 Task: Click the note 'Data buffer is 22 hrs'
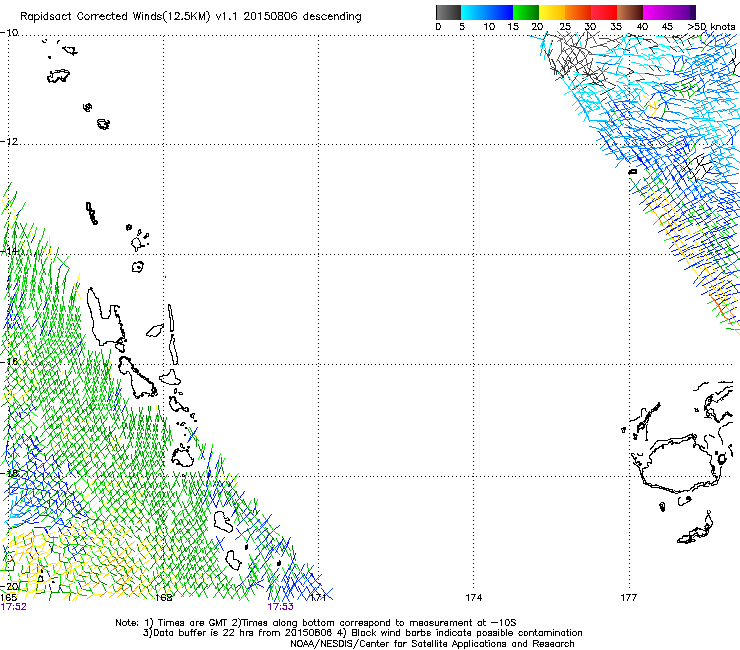(204, 633)
